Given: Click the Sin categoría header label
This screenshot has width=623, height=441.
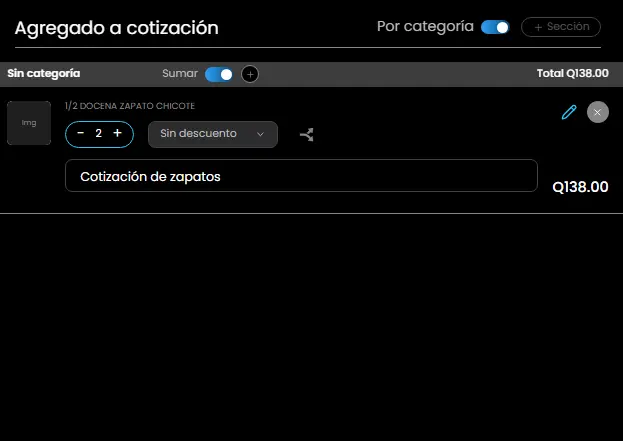Looking at the screenshot, I should 44,74.
